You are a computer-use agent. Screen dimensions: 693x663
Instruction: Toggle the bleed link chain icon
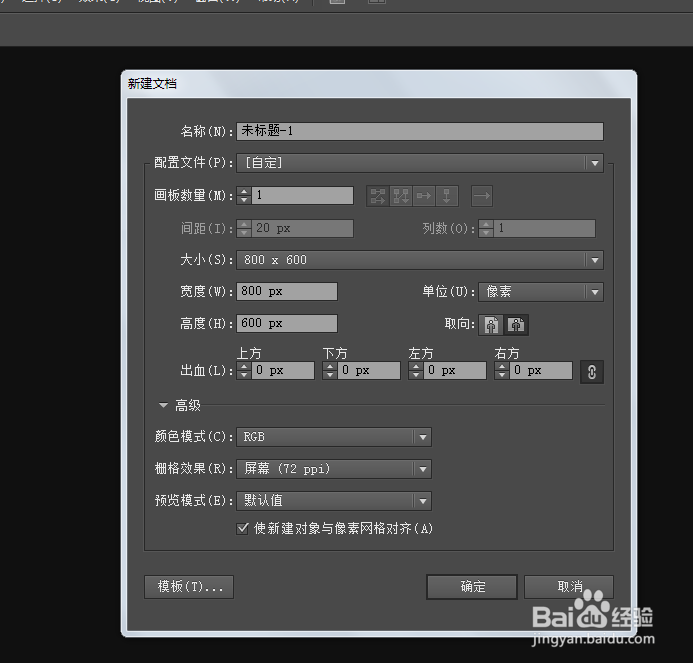click(592, 372)
